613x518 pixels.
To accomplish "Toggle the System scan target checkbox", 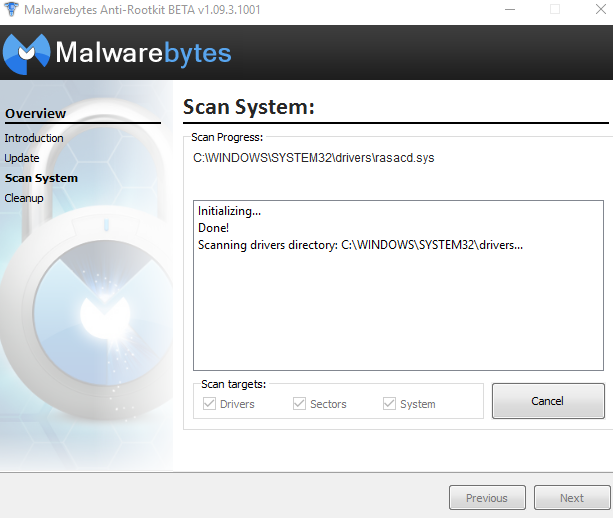I will pos(390,404).
